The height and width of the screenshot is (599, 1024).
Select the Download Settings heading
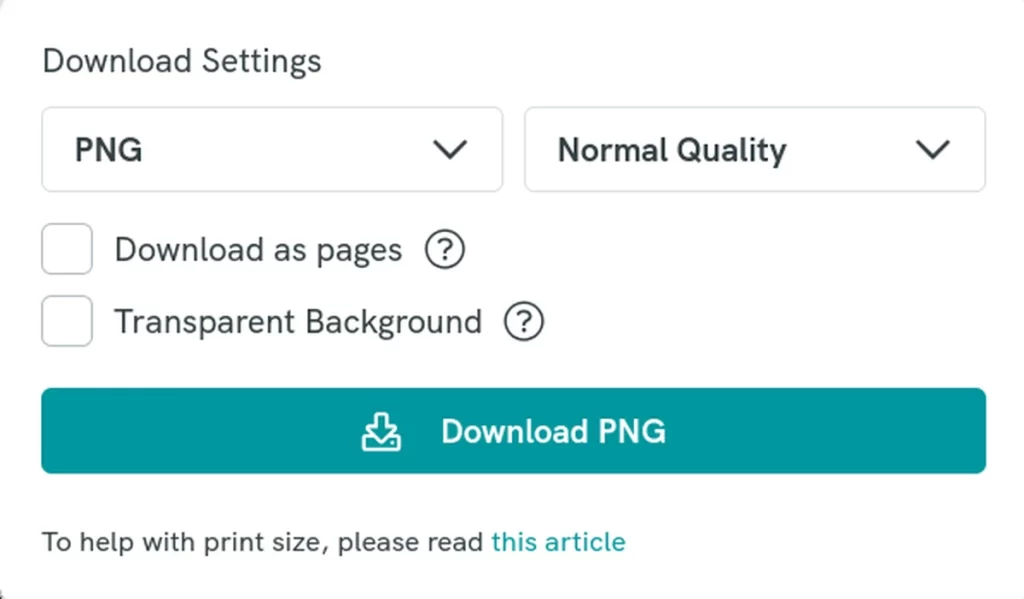click(181, 61)
